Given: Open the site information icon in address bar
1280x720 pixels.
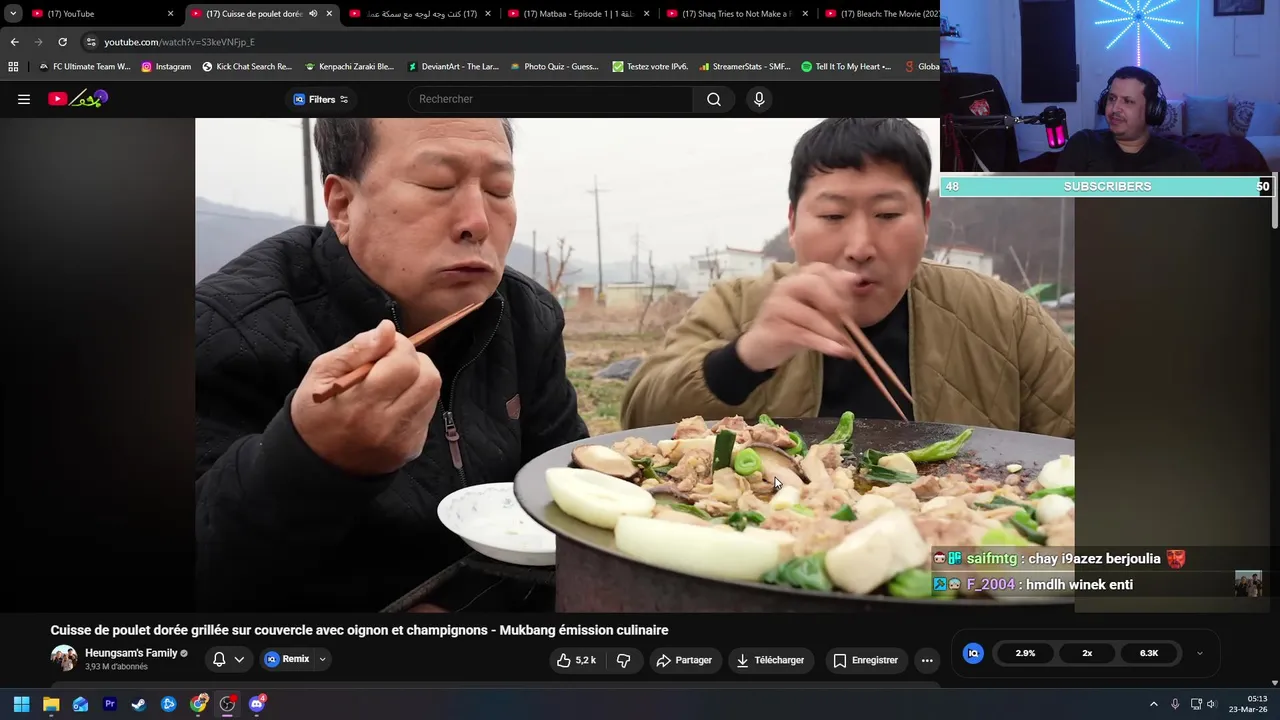Looking at the screenshot, I should pyautogui.click(x=91, y=42).
